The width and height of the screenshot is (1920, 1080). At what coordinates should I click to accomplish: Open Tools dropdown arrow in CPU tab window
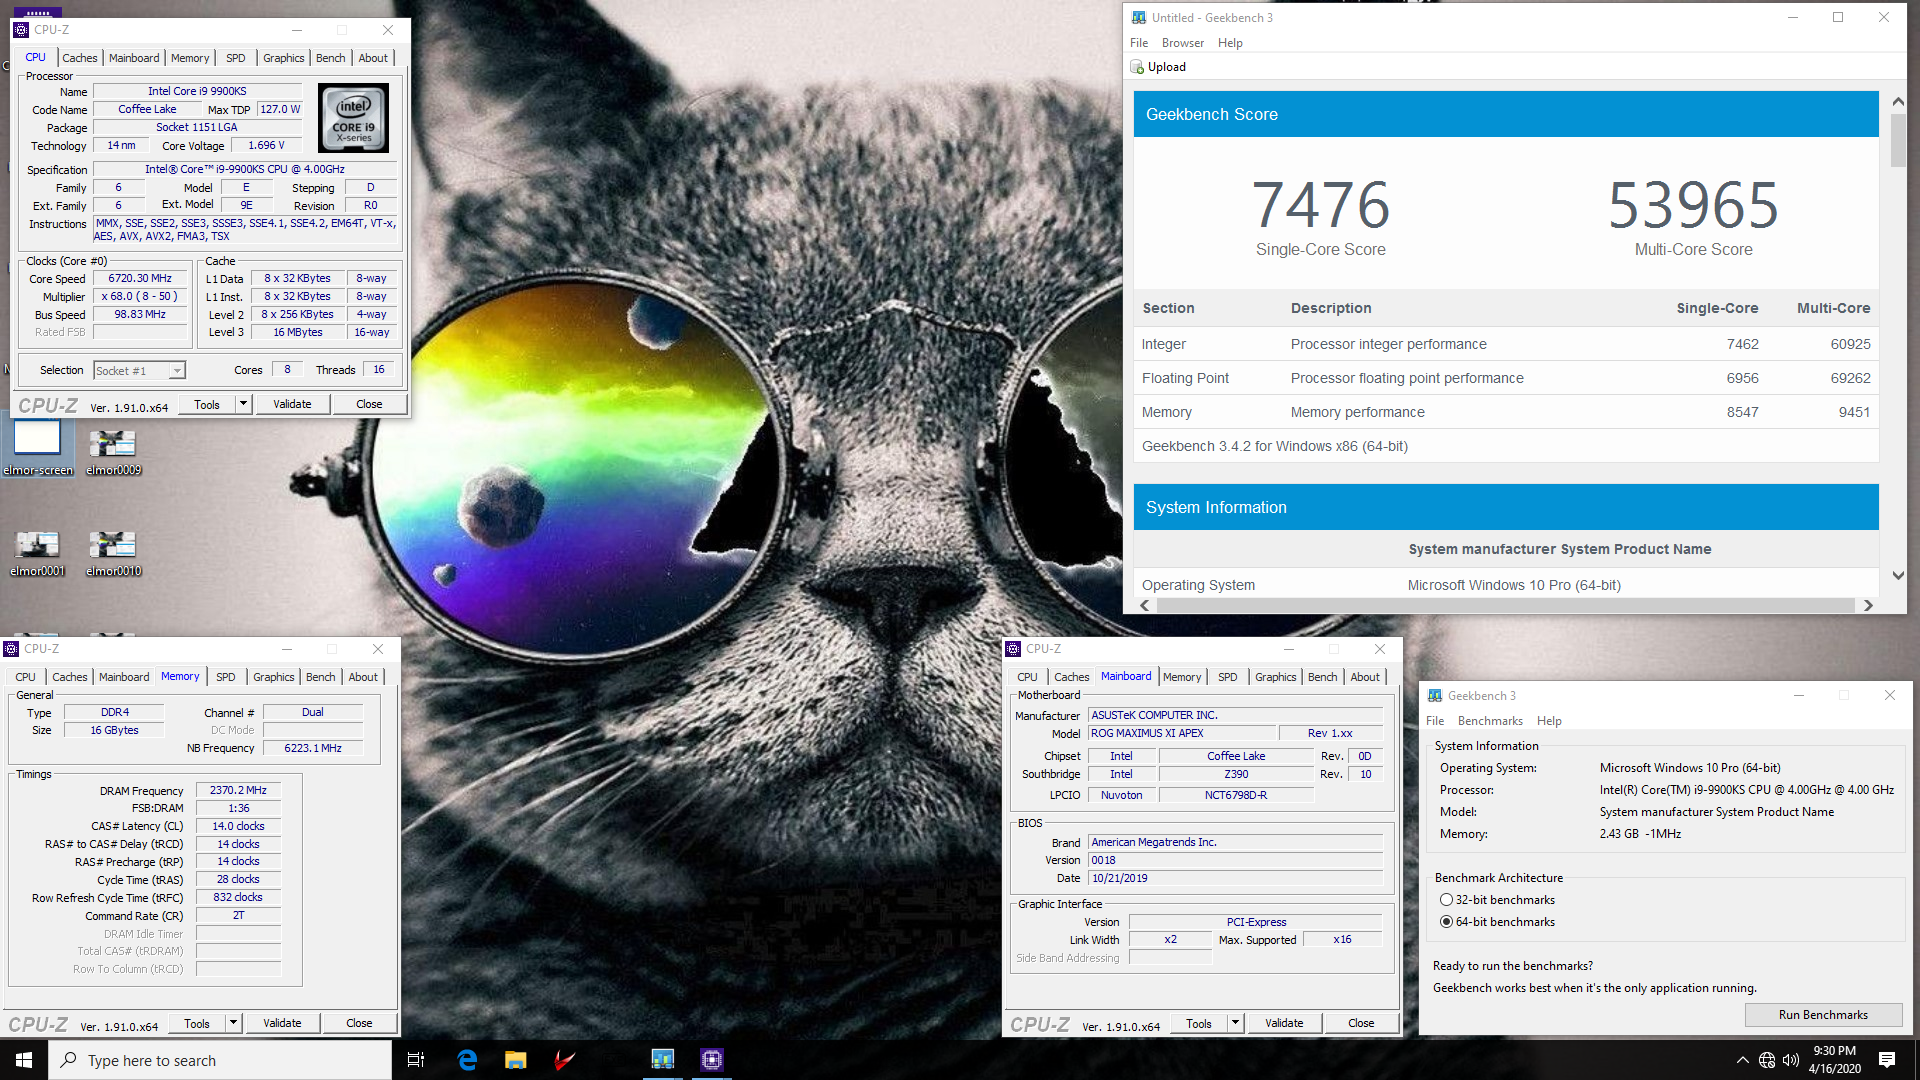point(243,404)
